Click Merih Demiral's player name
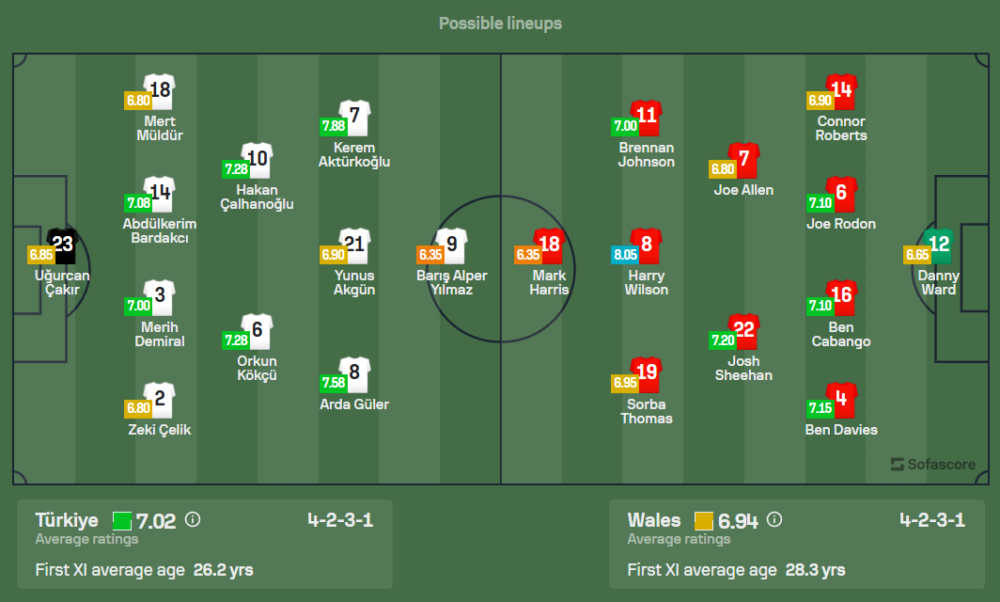This screenshot has width=1000, height=602. click(160, 334)
